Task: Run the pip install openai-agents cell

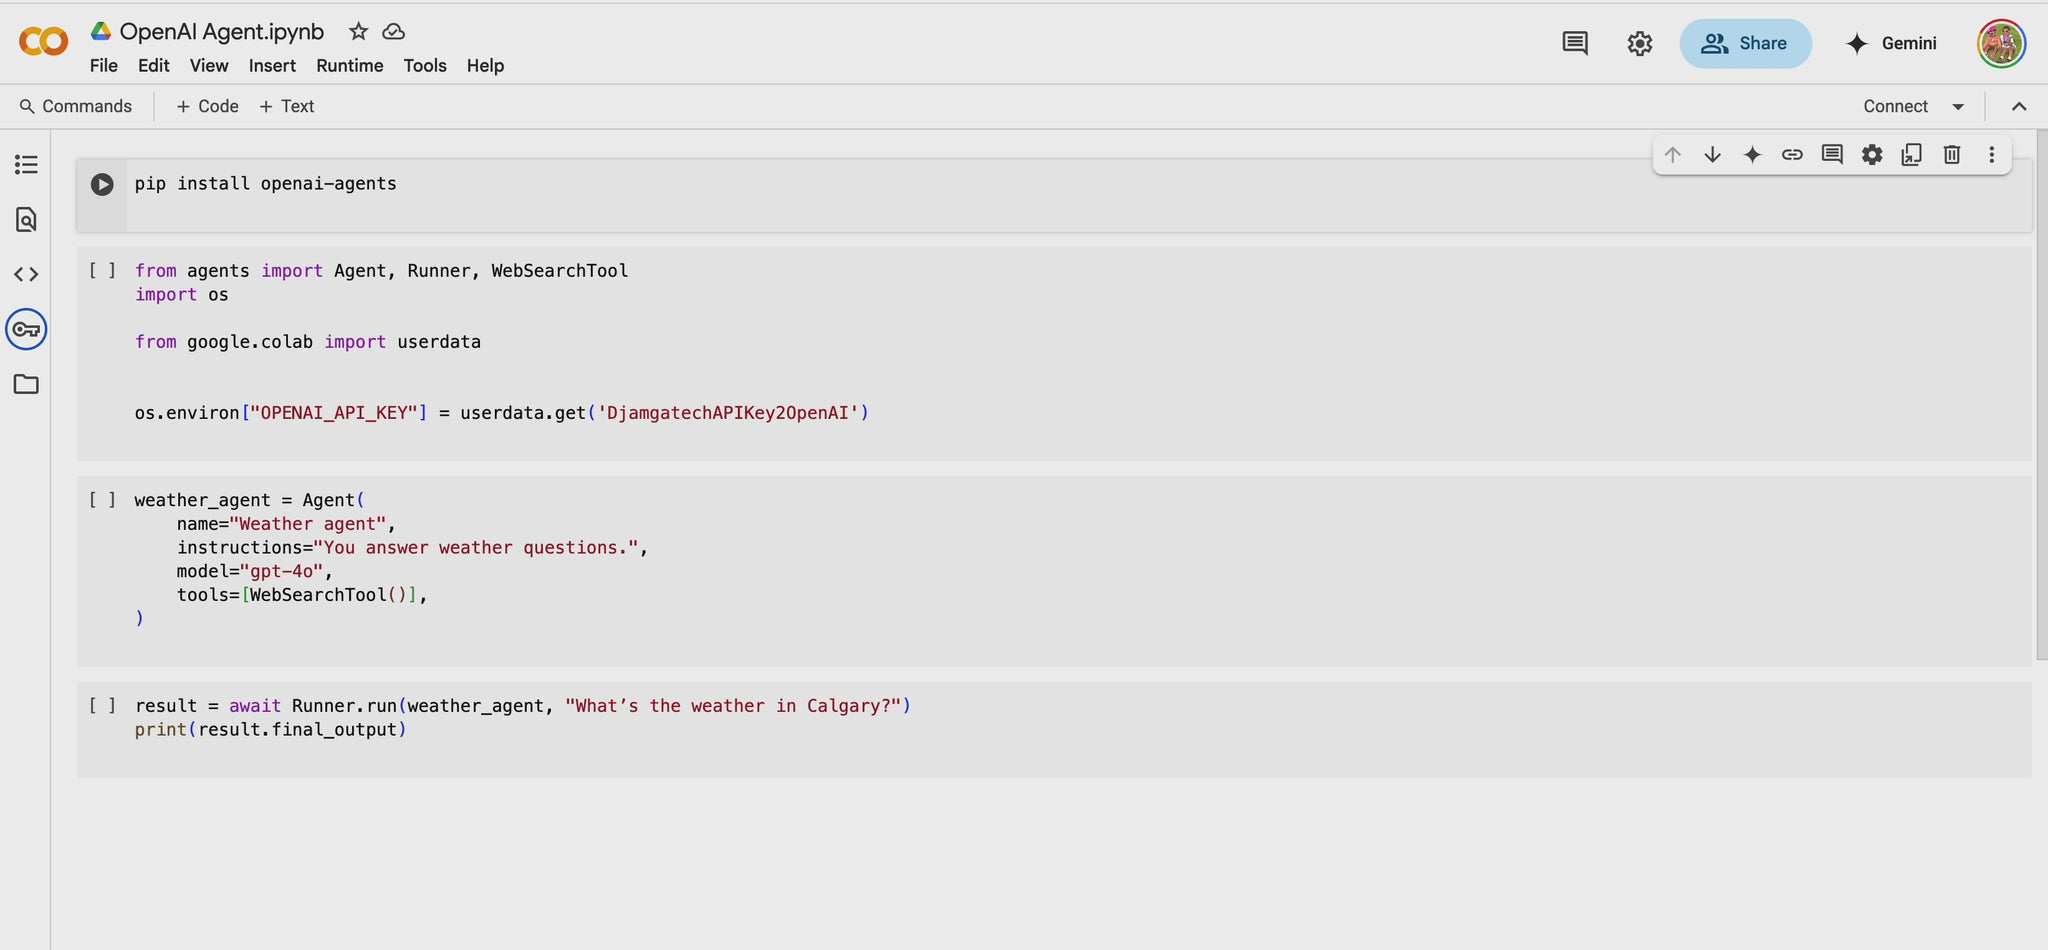Action: pos(102,184)
